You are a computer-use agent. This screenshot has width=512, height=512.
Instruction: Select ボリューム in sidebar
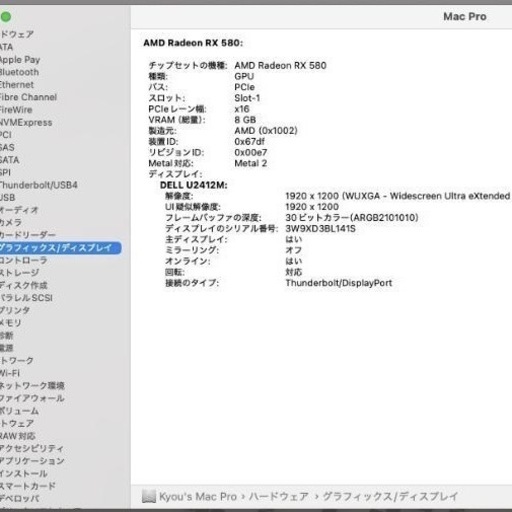point(19,411)
